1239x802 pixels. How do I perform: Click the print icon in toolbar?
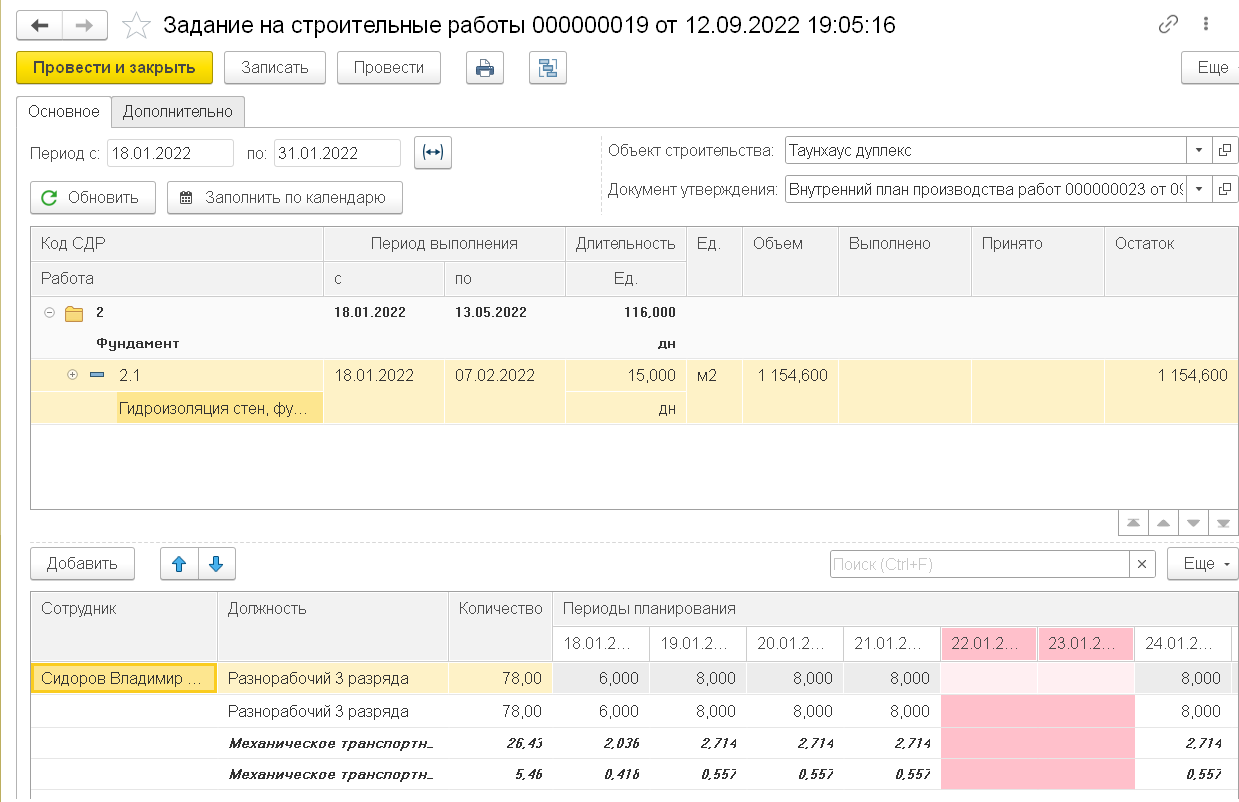[485, 68]
